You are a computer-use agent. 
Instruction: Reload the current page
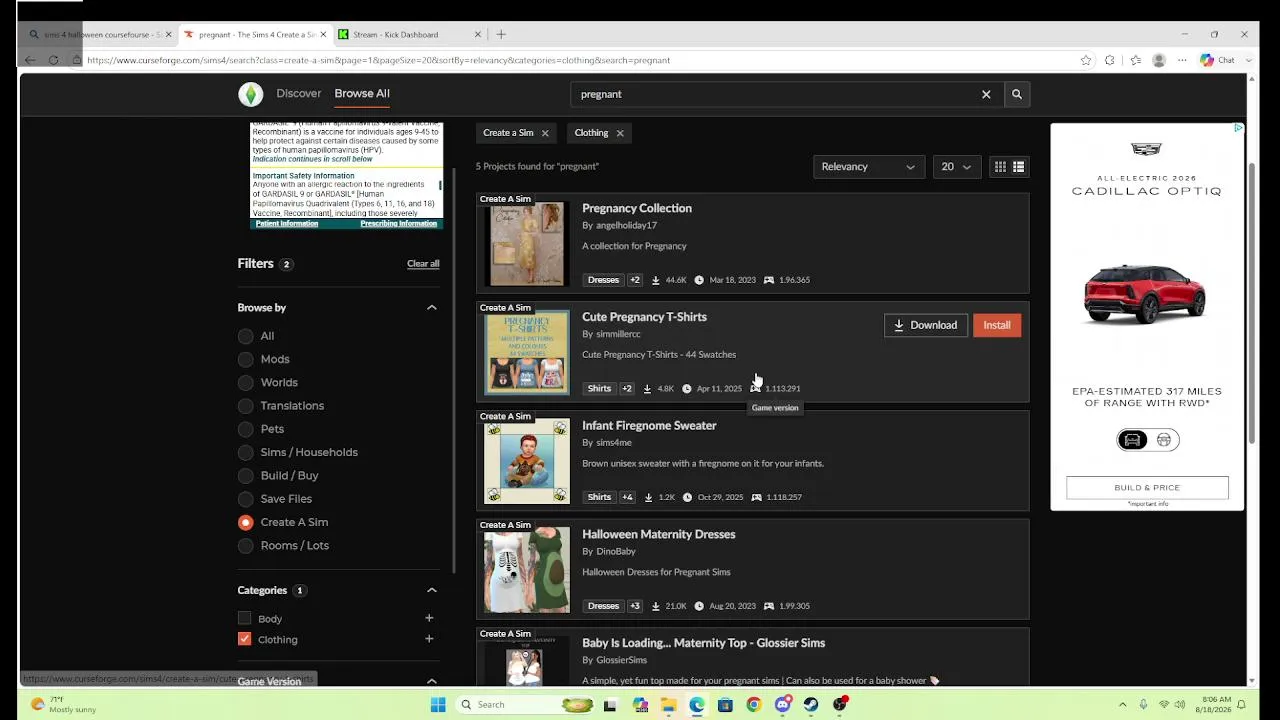point(53,60)
